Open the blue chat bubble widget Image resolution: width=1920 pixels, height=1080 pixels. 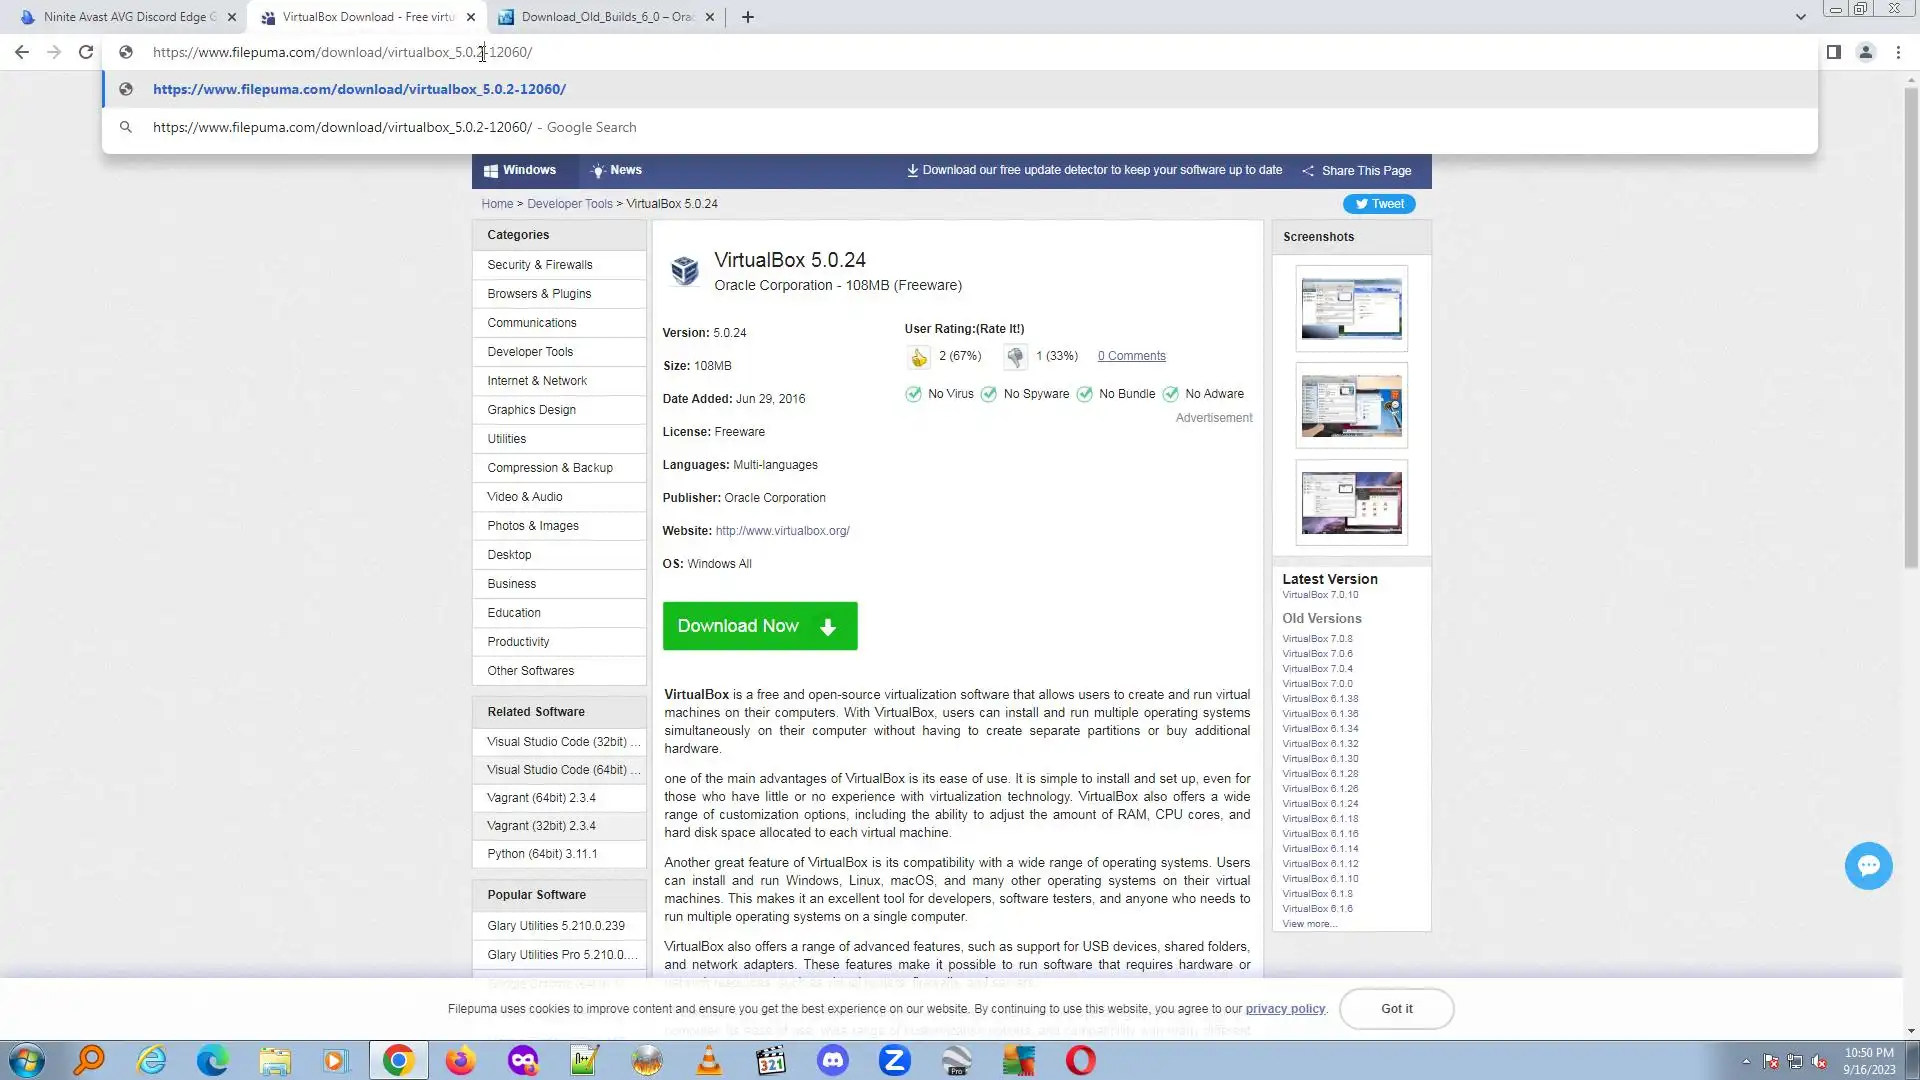click(x=1867, y=866)
